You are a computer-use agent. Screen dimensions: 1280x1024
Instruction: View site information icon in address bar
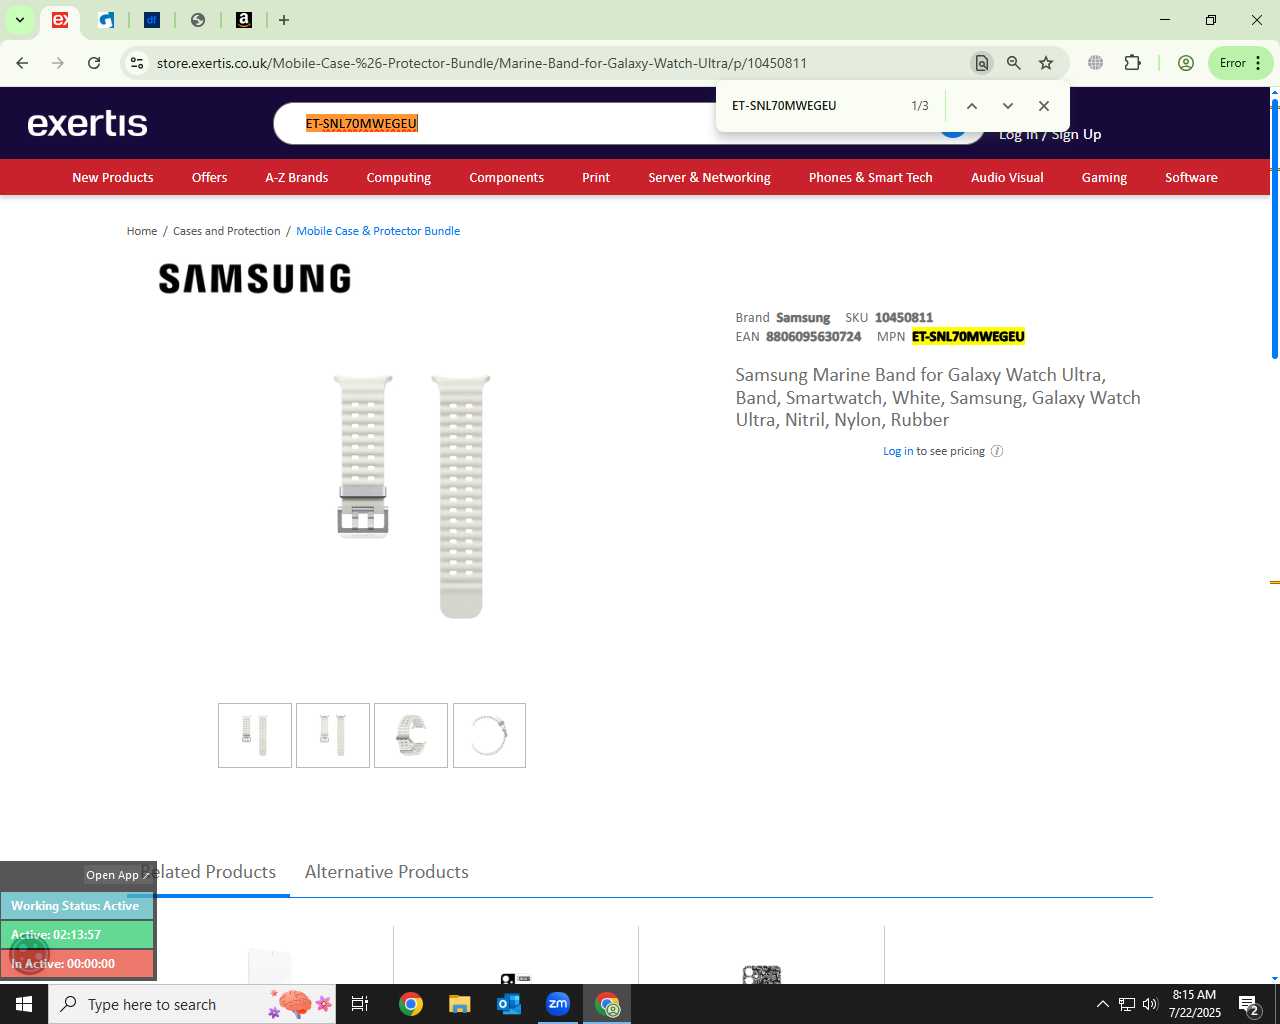coord(137,63)
